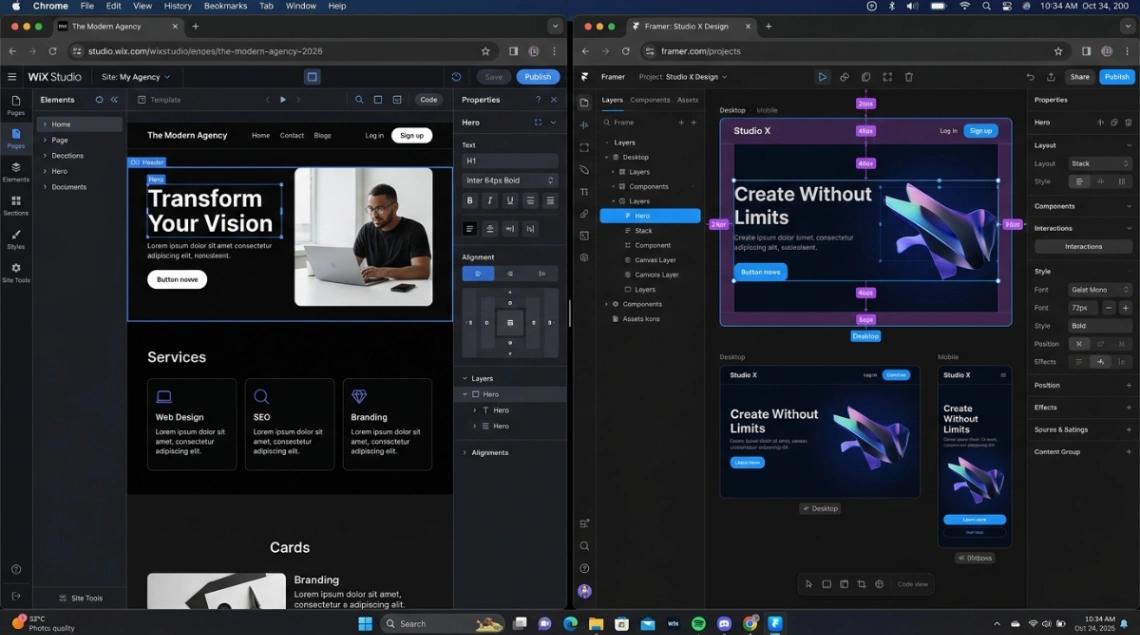Click the Framer export upload icon
The height and width of the screenshot is (635, 1140).
(1051, 76)
